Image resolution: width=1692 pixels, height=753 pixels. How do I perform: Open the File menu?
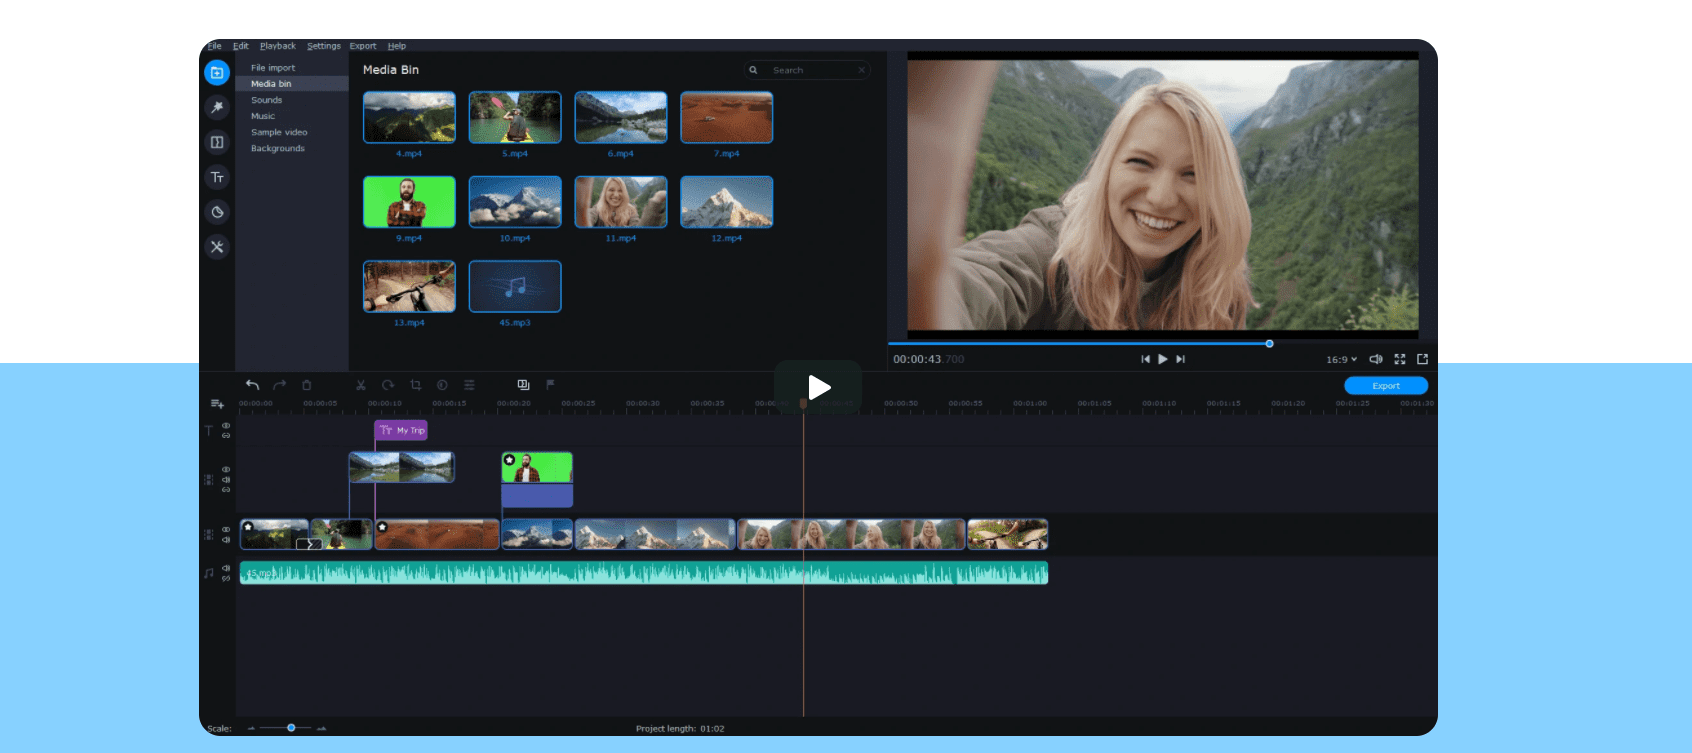click(x=214, y=46)
